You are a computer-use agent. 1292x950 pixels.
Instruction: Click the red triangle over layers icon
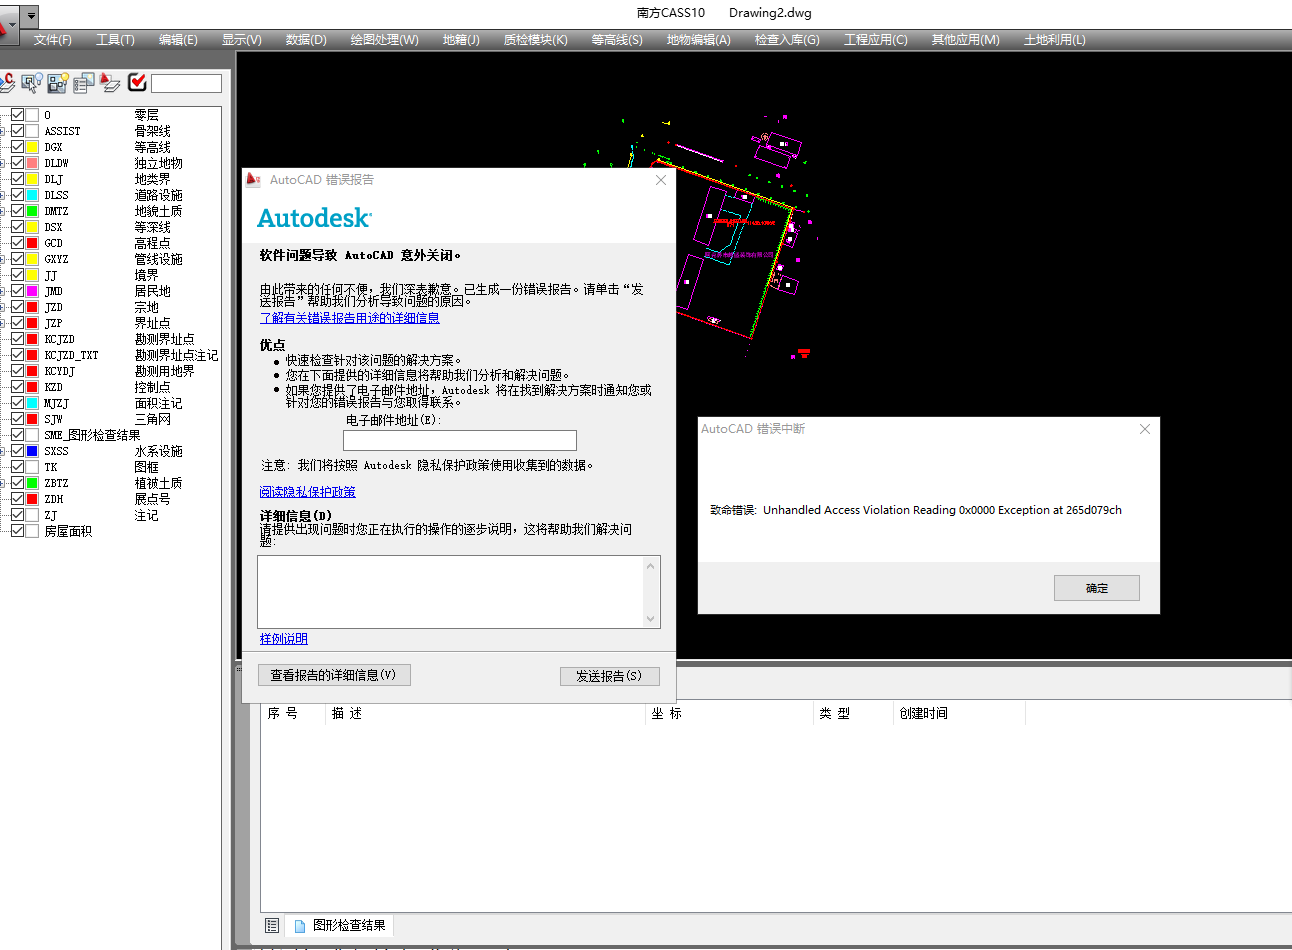(110, 83)
